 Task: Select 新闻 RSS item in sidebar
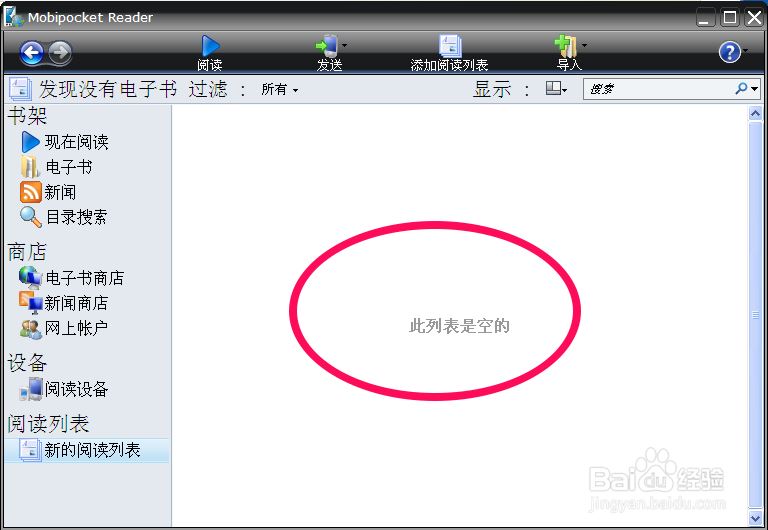[x=48, y=192]
